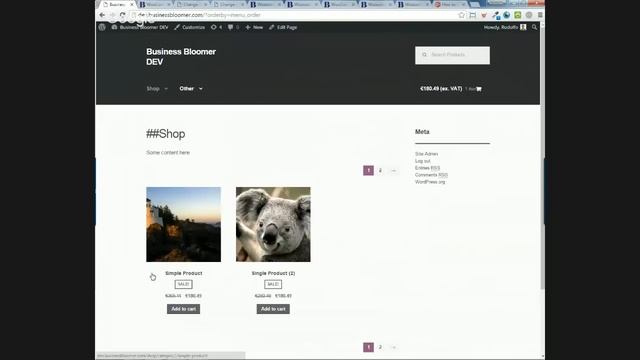
Task: Open the WordPress logo menu in admin bar
Action: (x=102, y=27)
